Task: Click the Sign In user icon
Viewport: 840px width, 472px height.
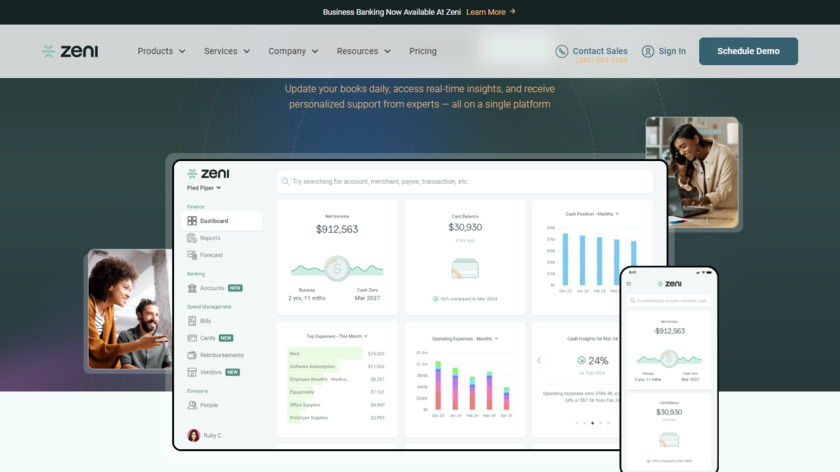Action: point(648,51)
